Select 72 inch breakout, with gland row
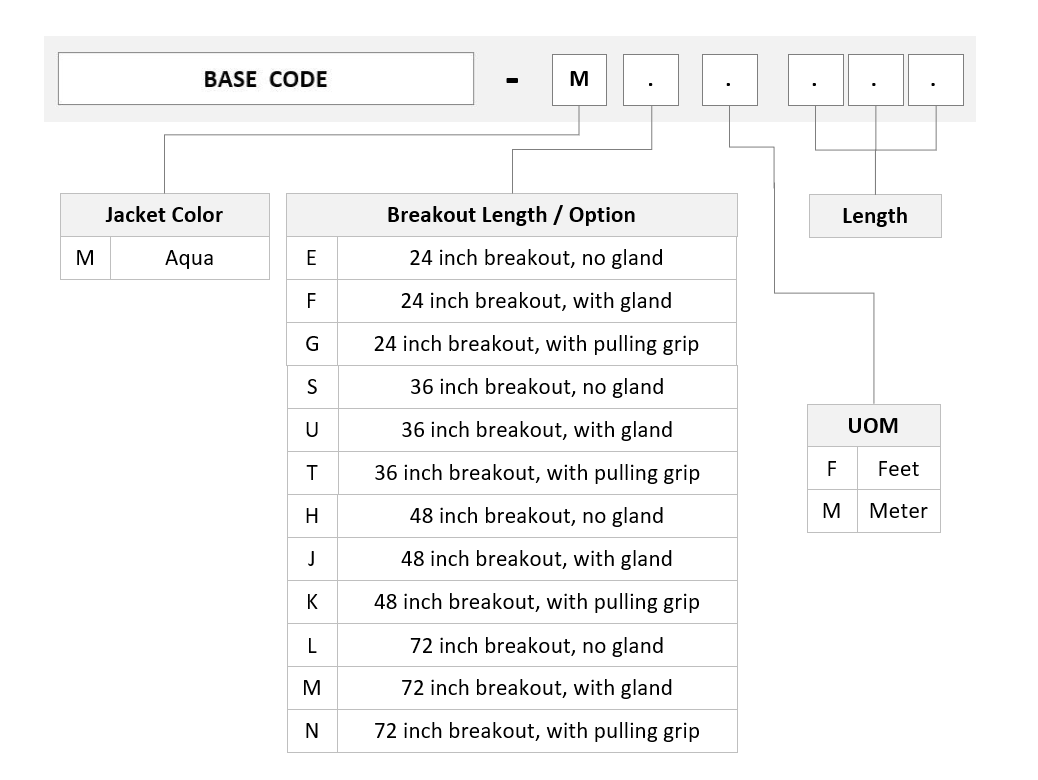This screenshot has width=1038, height=780. (x=512, y=689)
